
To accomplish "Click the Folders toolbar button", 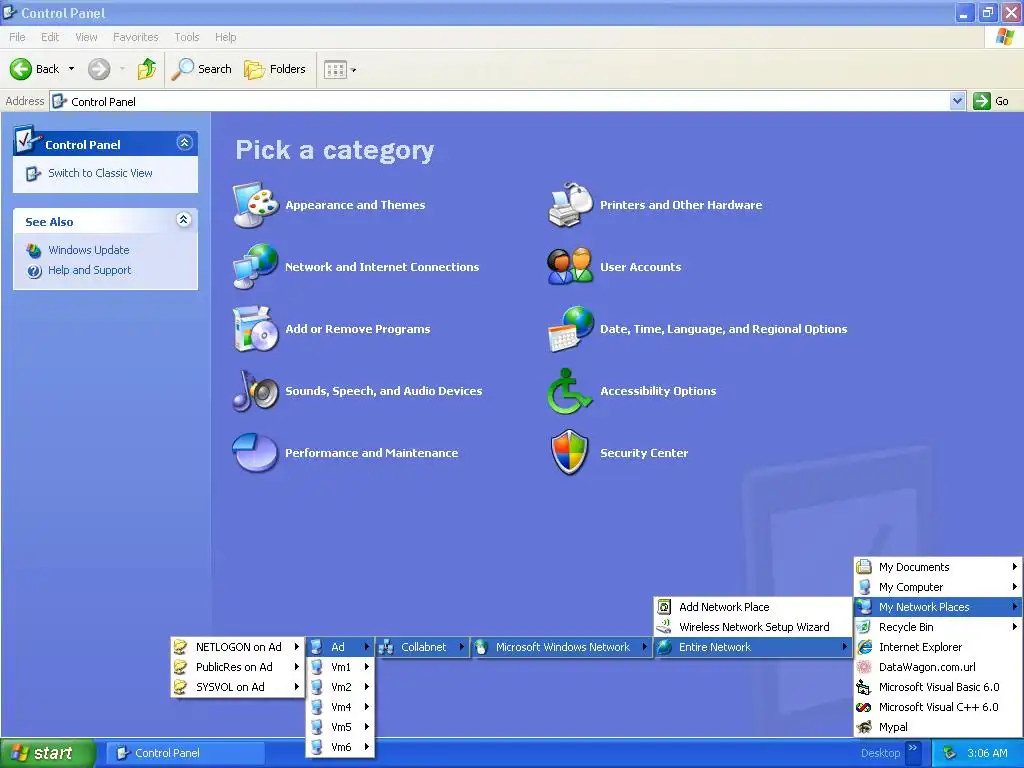I will 274,69.
